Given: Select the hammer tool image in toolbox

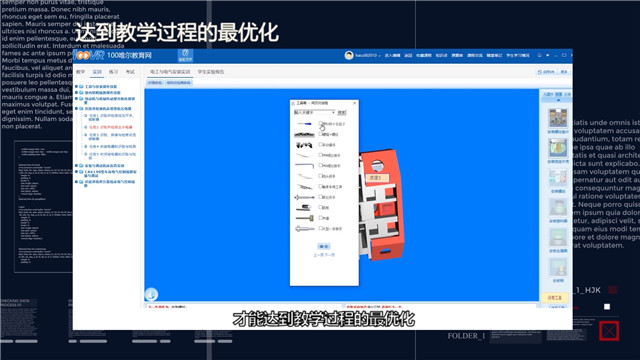Looking at the screenshot, I should [304, 218].
